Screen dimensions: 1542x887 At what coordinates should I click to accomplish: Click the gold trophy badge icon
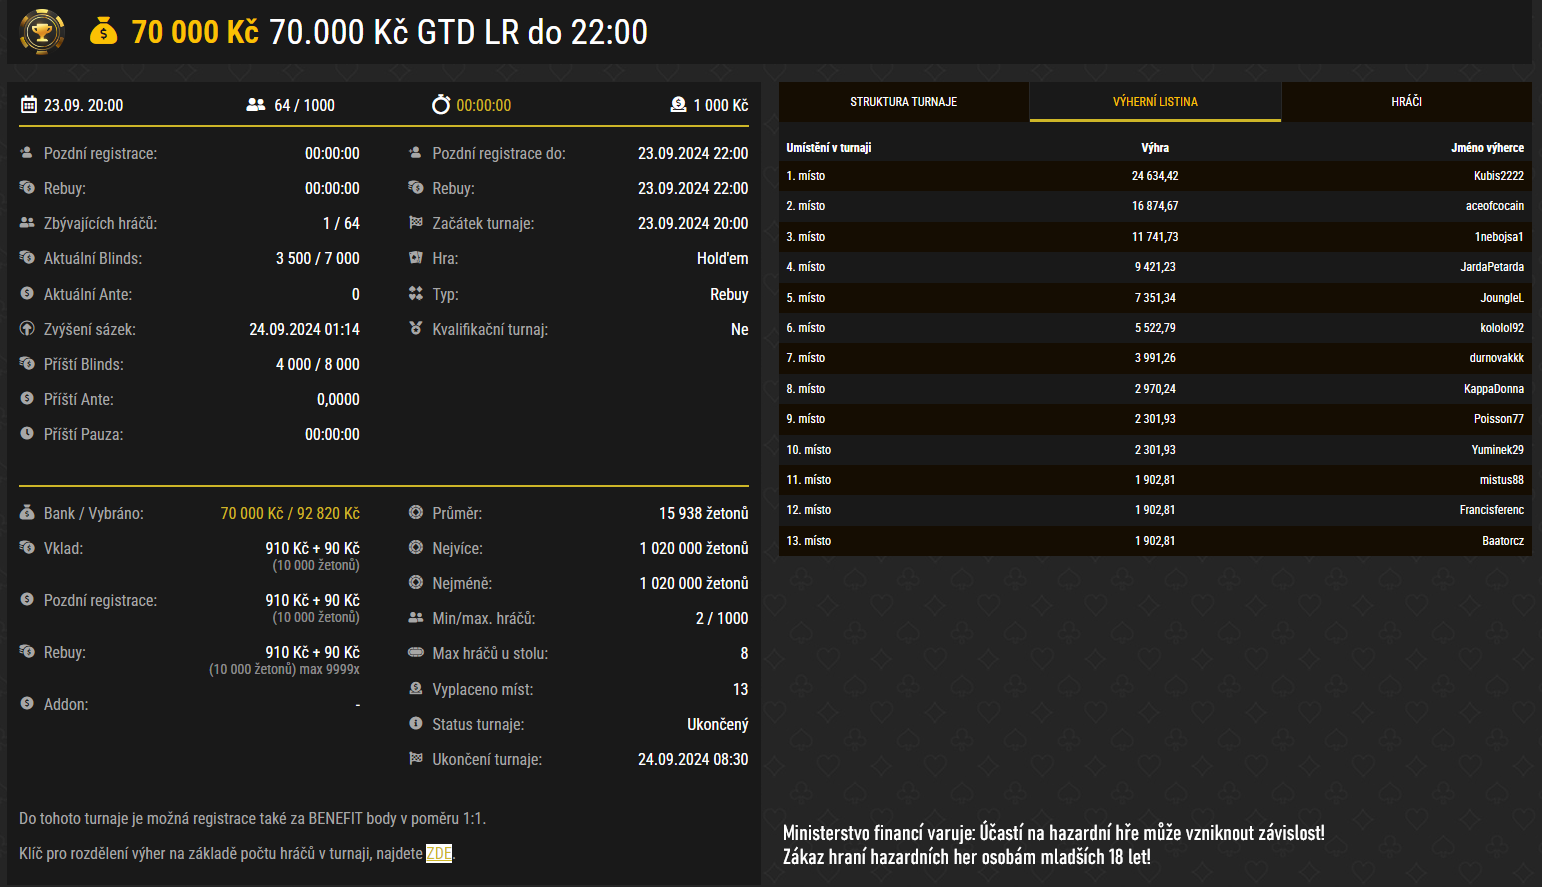click(42, 32)
